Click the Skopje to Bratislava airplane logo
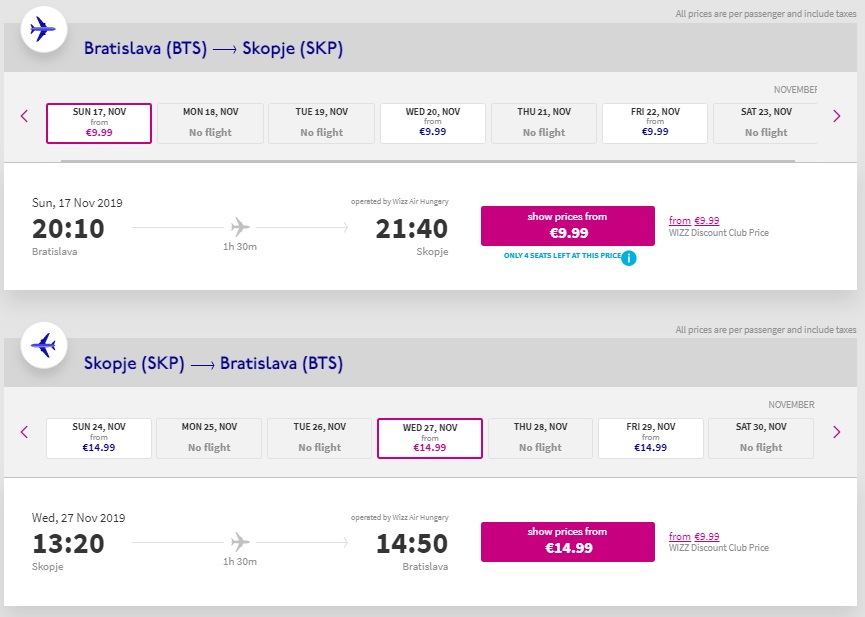865x617 pixels. point(42,345)
